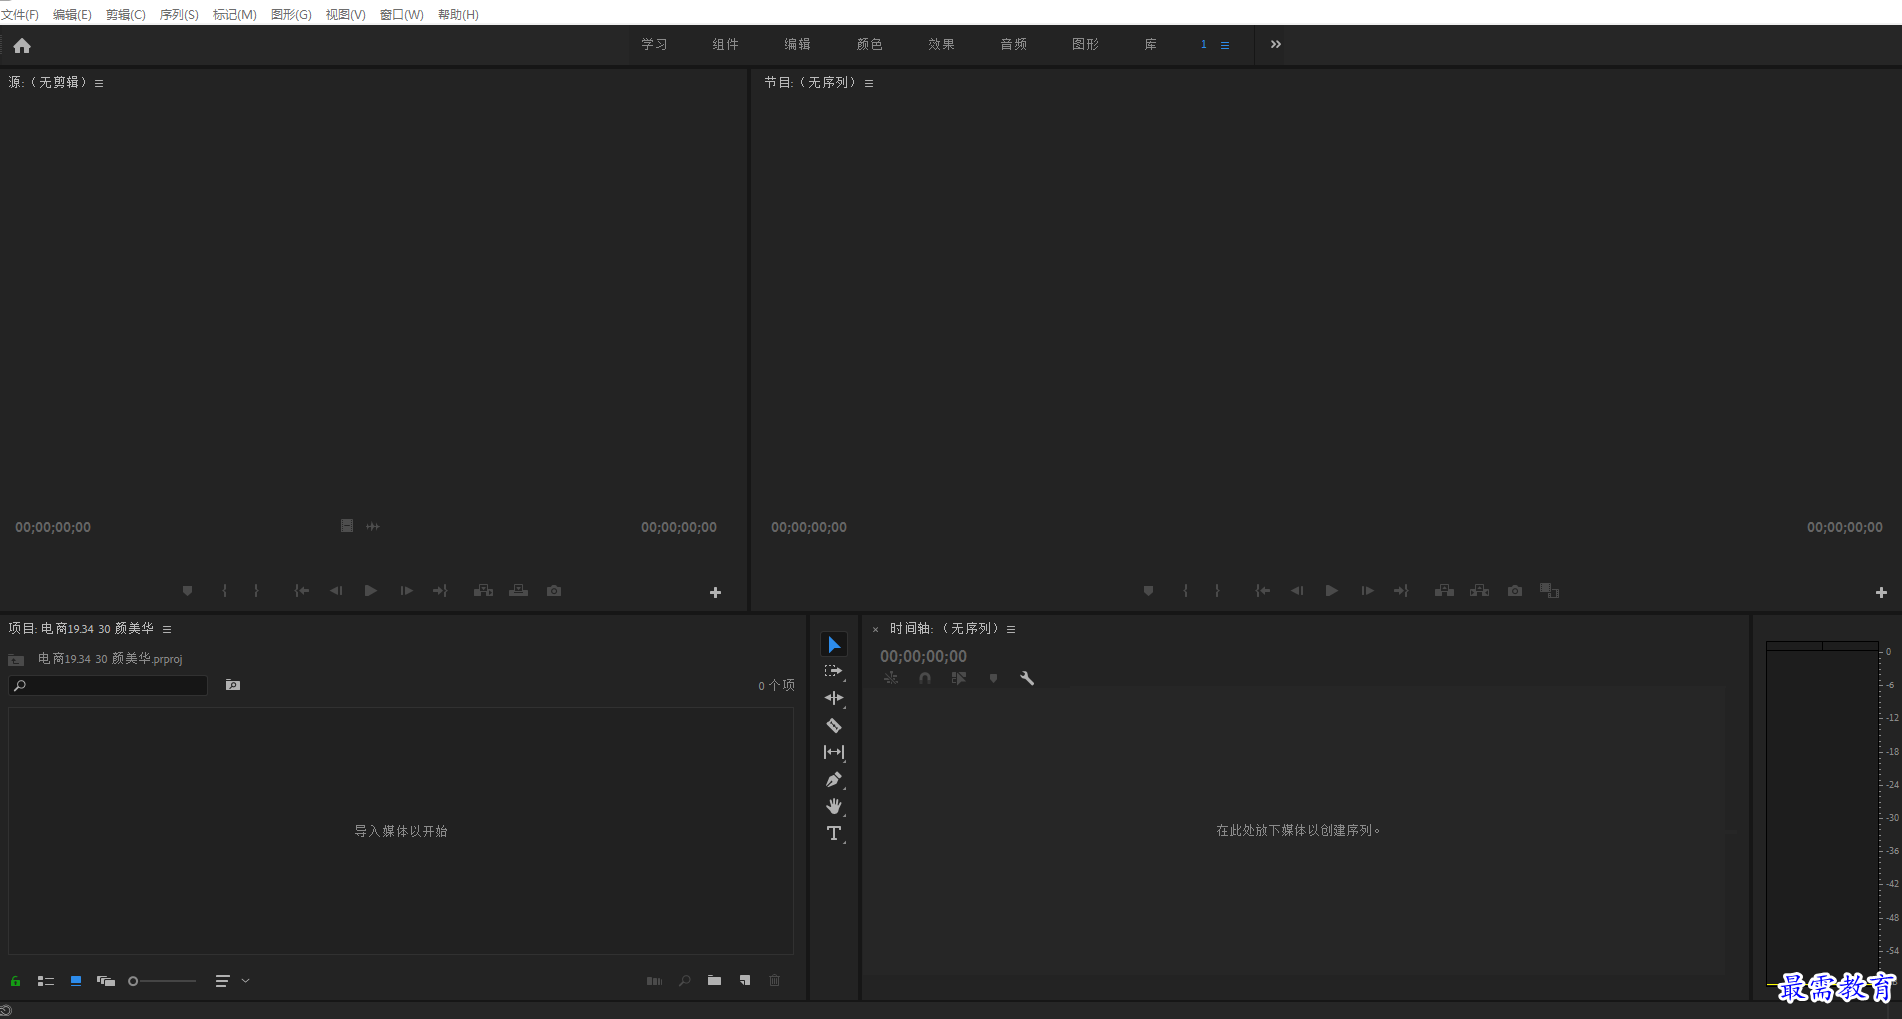Open the 文件(F) menu

20,15
